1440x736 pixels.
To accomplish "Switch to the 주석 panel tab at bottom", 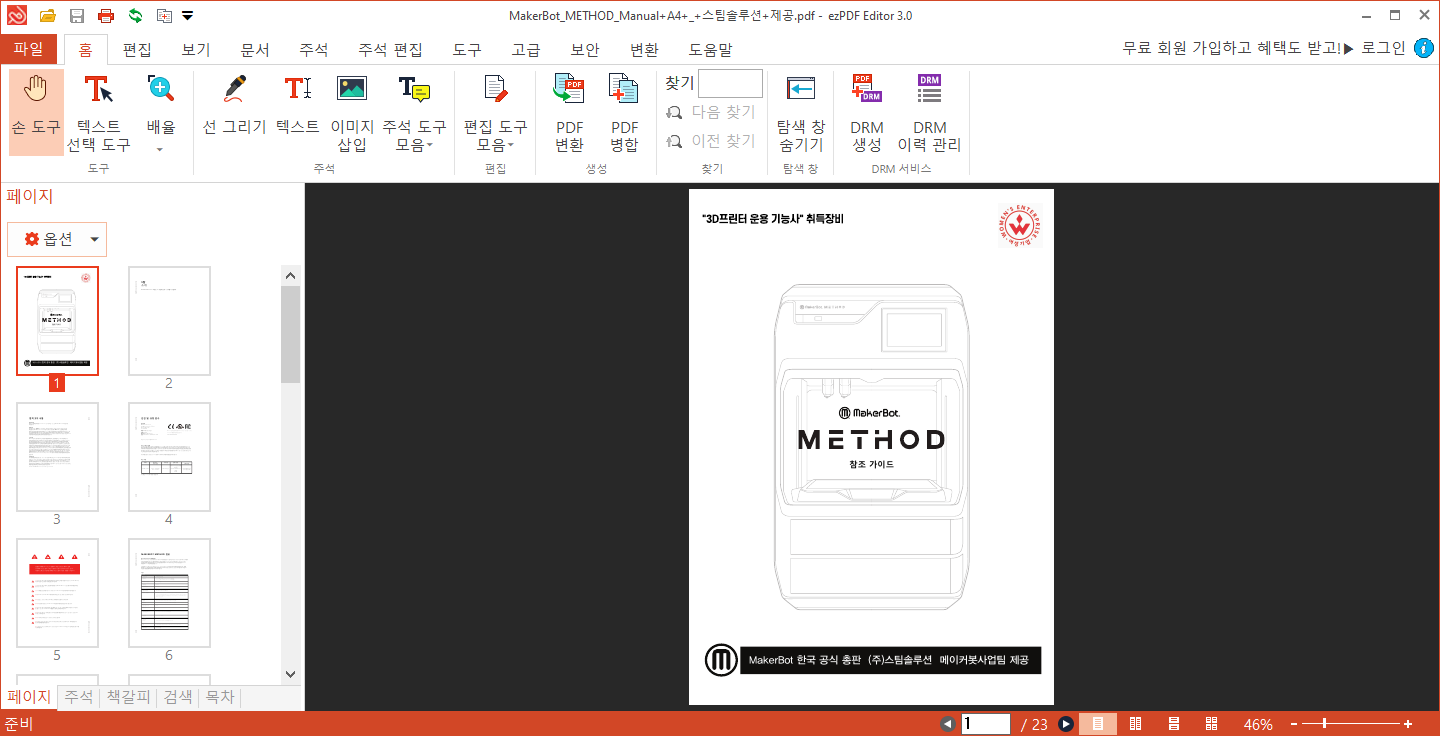I will tap(79, 697).
